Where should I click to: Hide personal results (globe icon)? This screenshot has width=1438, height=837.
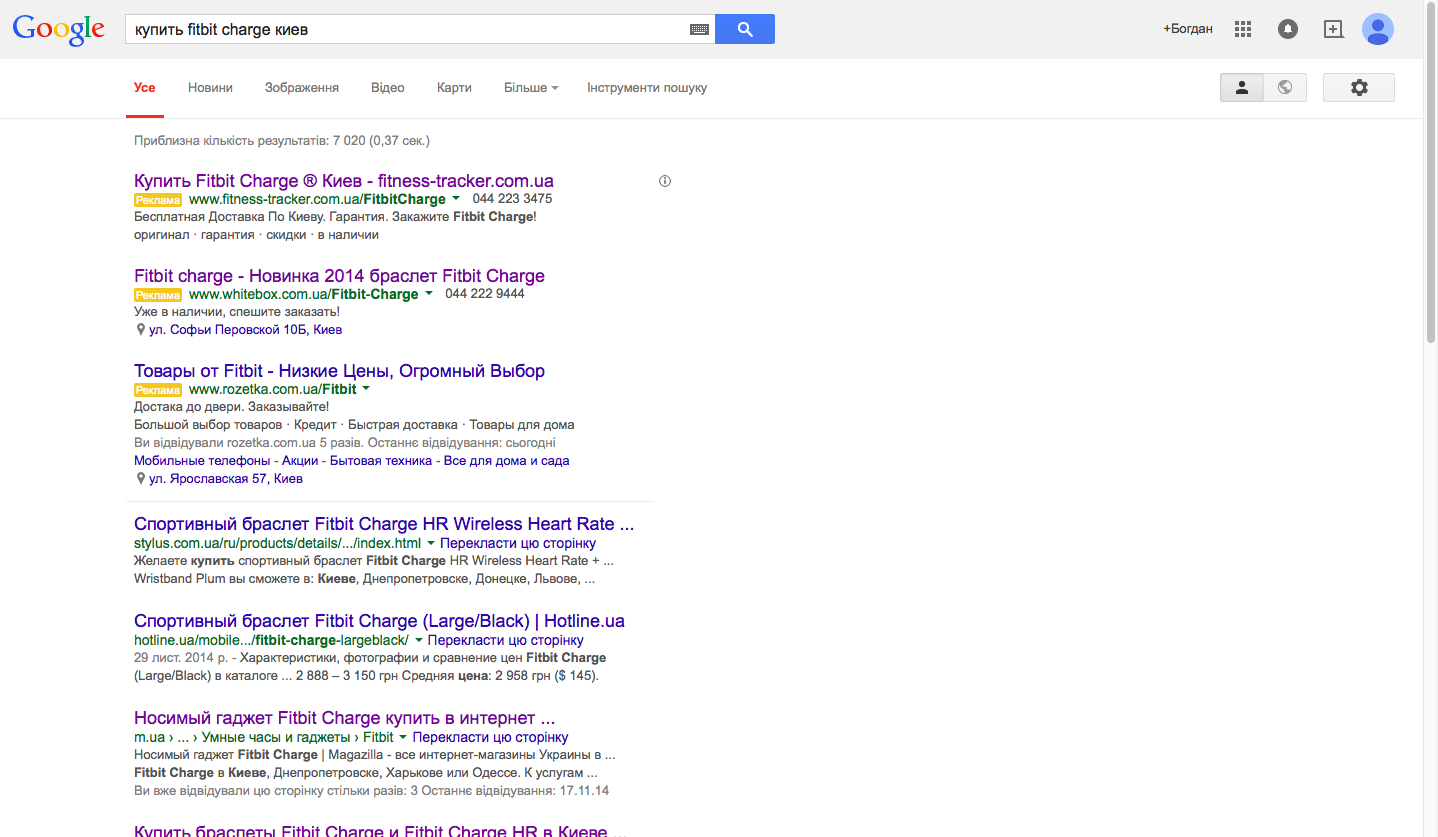pyautogui.click(x=1285, y=88)
